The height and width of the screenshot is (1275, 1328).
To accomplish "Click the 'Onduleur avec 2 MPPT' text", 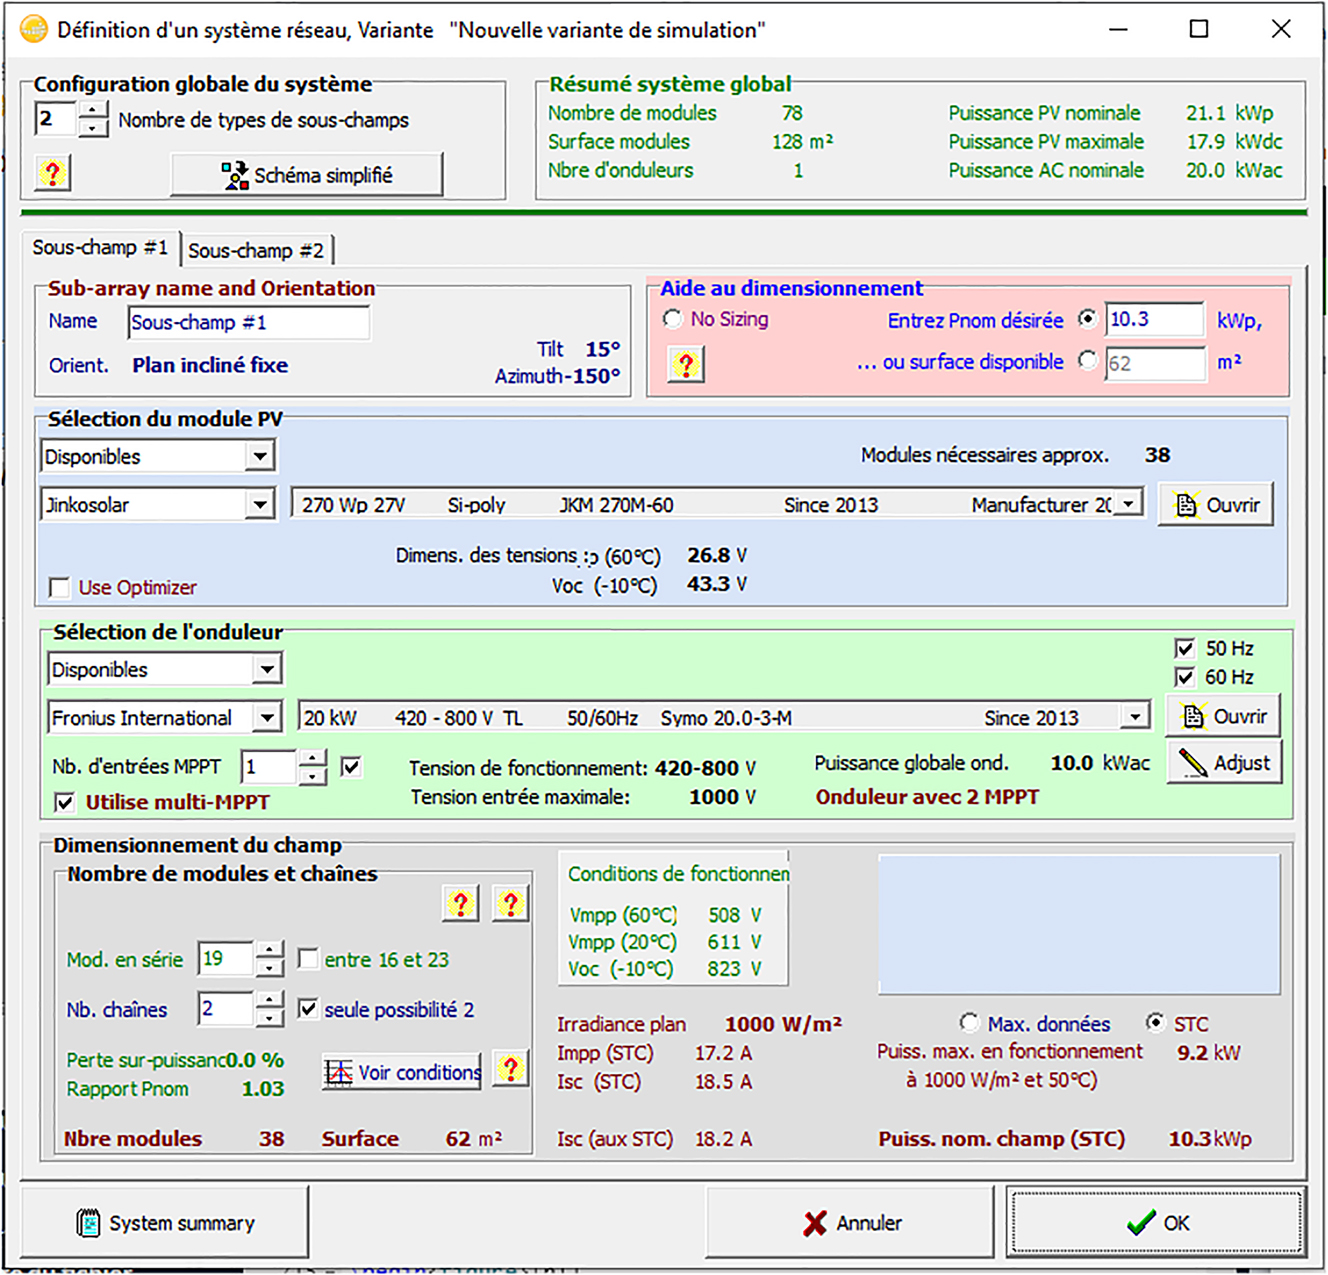I will click(927, 797).
